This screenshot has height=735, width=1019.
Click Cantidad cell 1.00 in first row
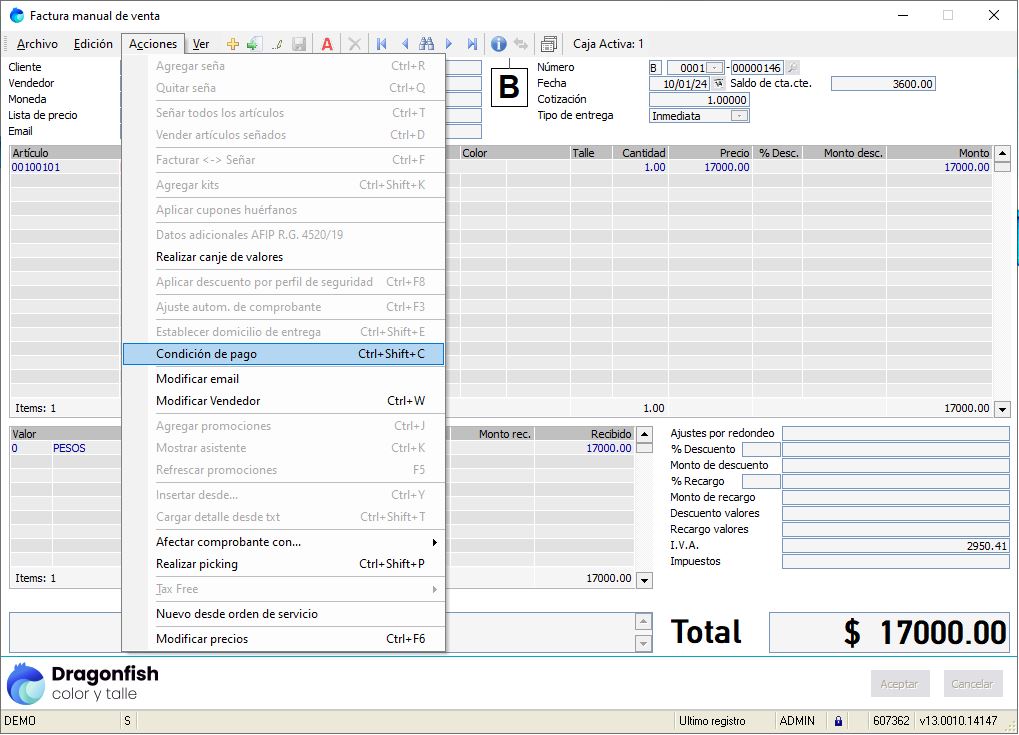click(639, 167)
